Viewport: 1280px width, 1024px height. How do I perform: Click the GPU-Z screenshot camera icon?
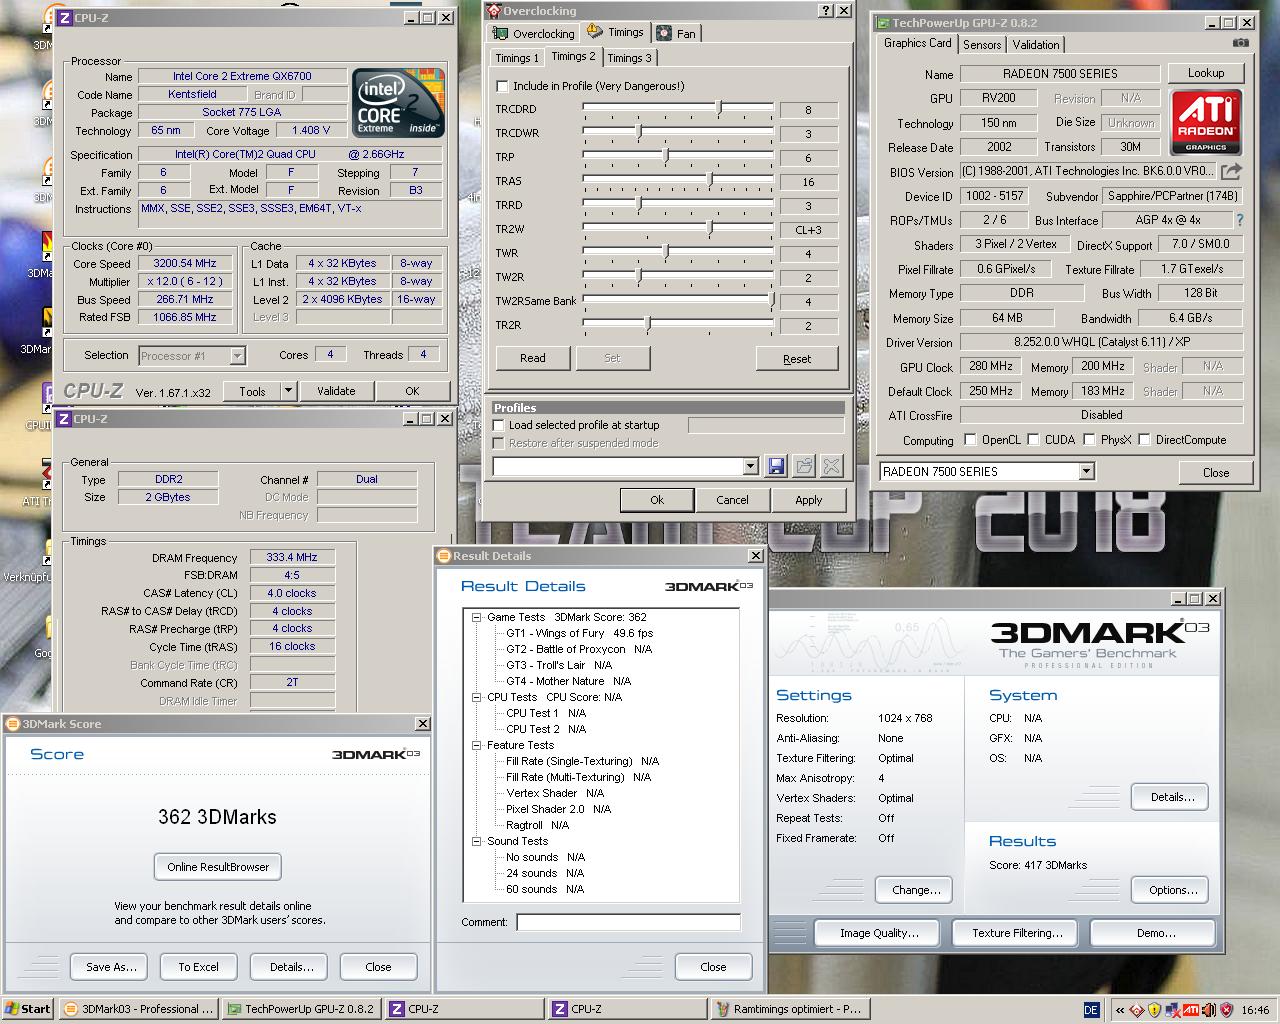pos(1240,43)
